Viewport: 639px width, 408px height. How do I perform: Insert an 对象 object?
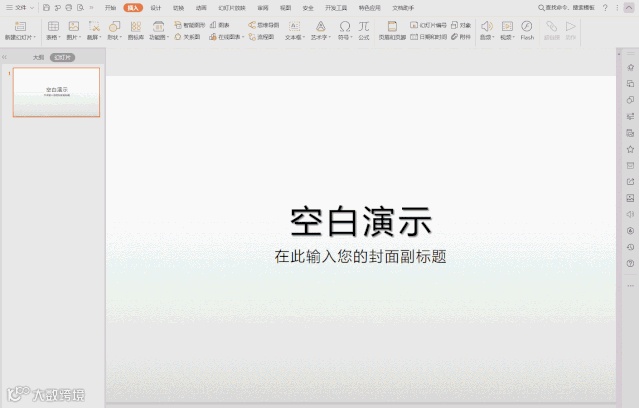[461, 25]
